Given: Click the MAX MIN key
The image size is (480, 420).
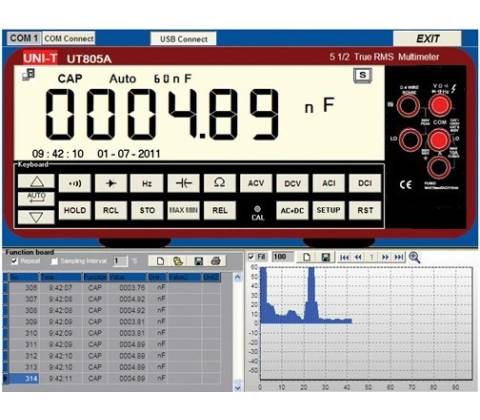Looking at the screenshot, I should click(183, 210).
